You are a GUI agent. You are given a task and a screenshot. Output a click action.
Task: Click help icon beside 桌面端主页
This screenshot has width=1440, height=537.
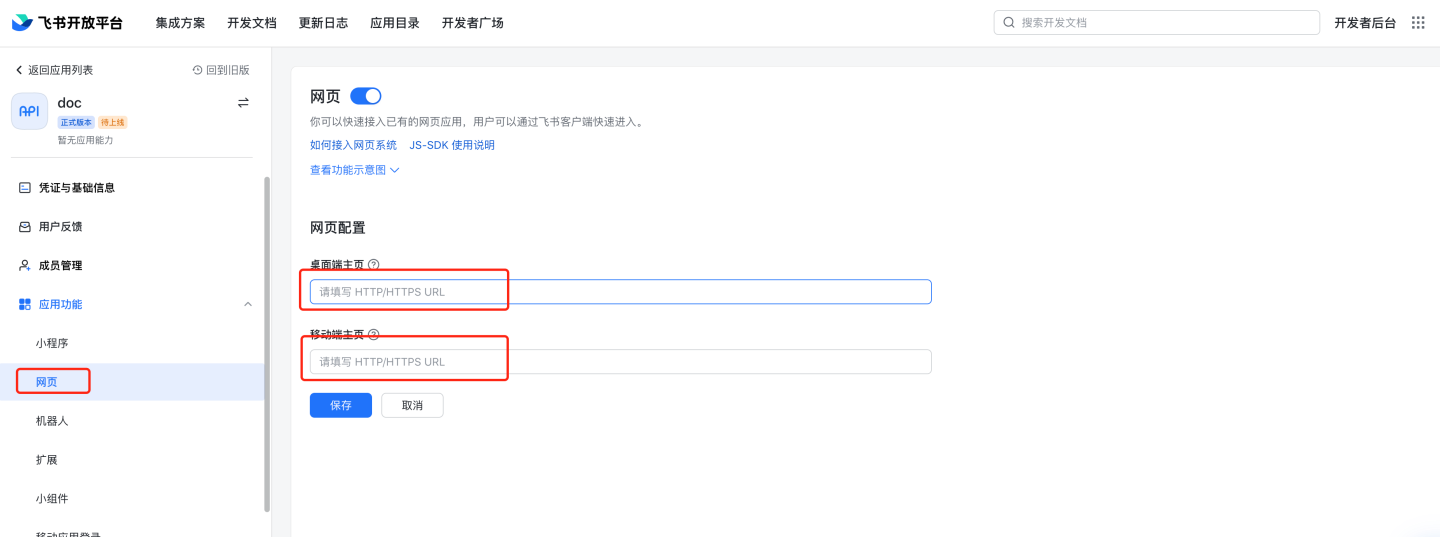coord(374,265)
